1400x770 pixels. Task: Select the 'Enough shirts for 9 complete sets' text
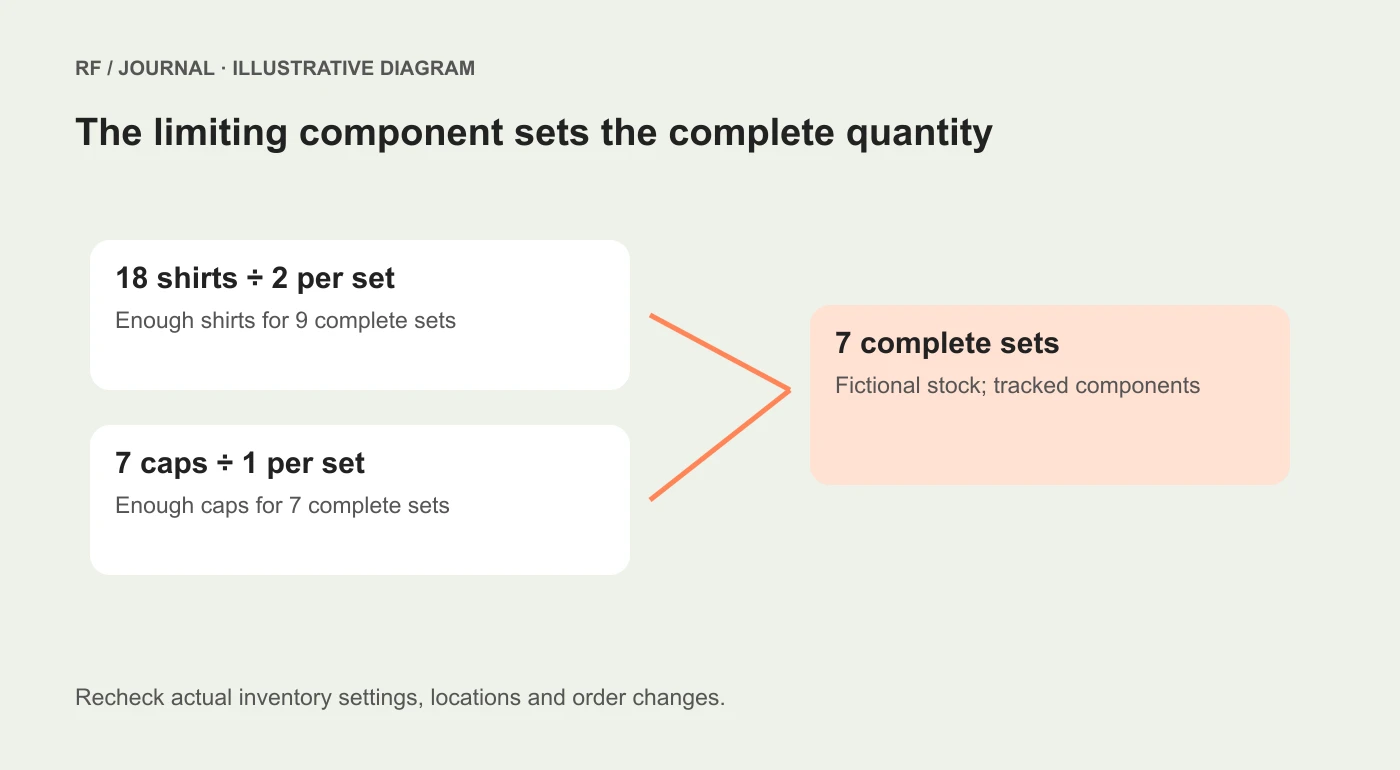286,321
